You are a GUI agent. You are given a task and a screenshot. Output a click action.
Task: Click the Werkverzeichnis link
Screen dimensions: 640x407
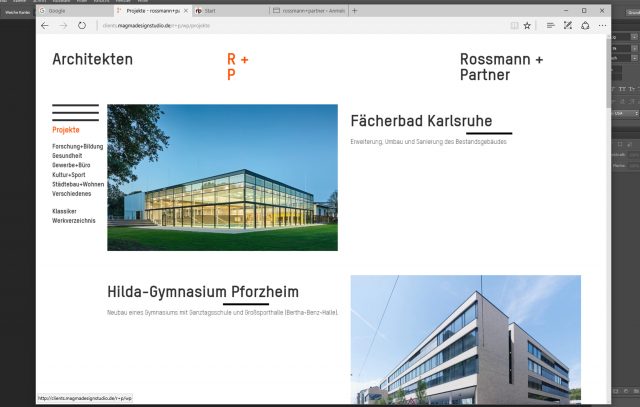pyautogui.click(x=74, y=220)
